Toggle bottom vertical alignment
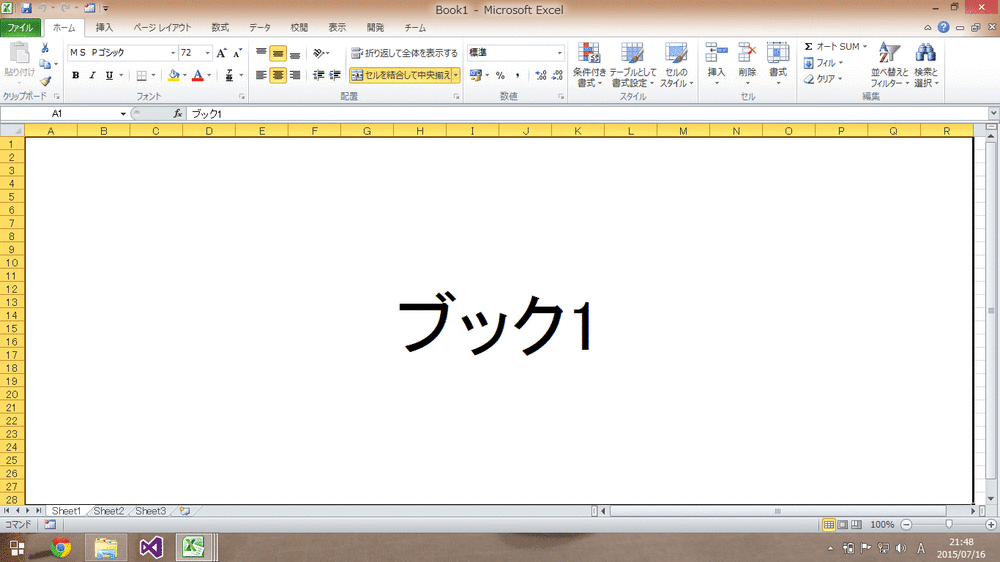Viewport: 1000px width, 562px height. [295, 53]
